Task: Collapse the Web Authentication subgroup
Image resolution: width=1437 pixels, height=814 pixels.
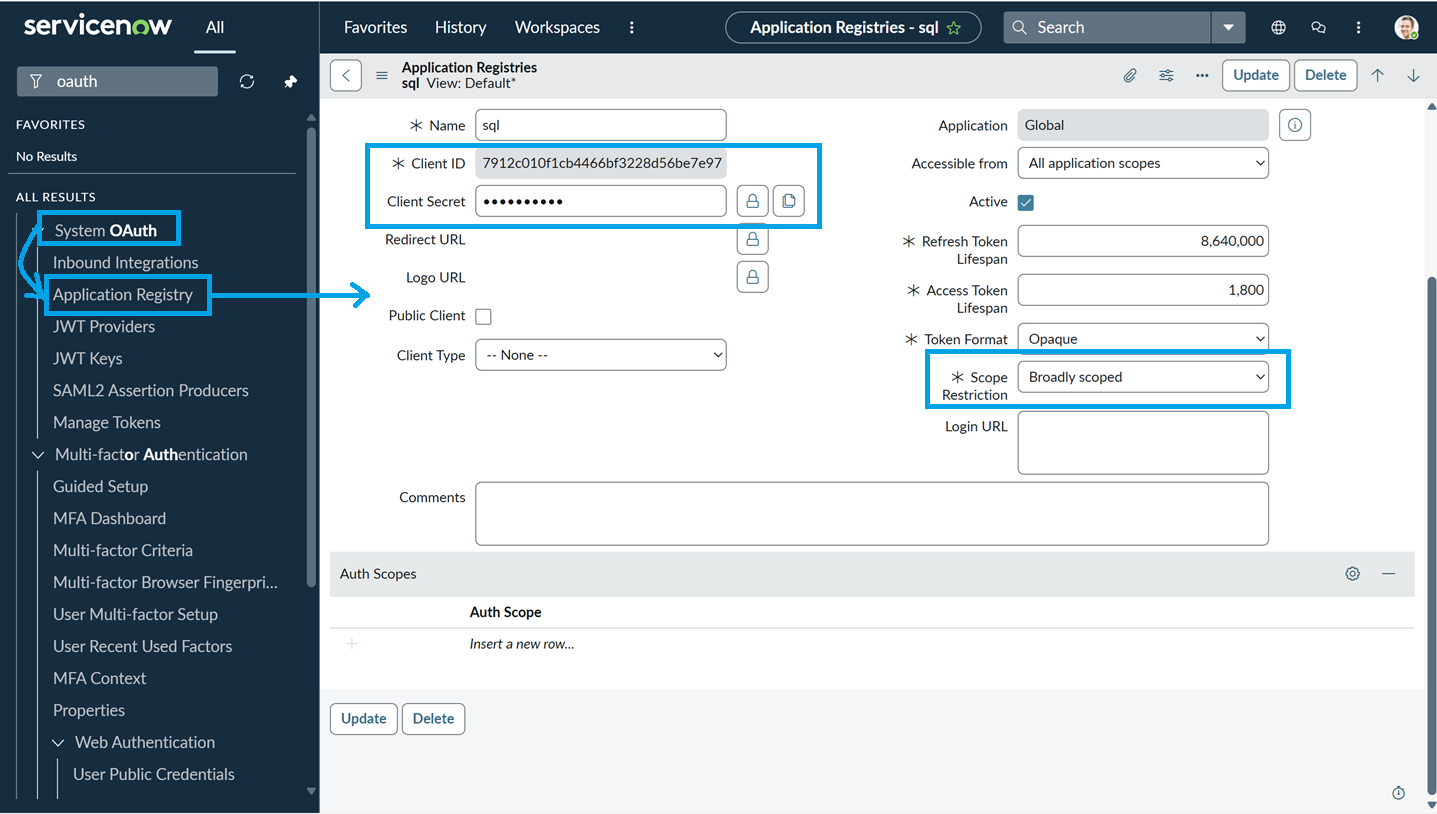Action: tap(59, 743)
